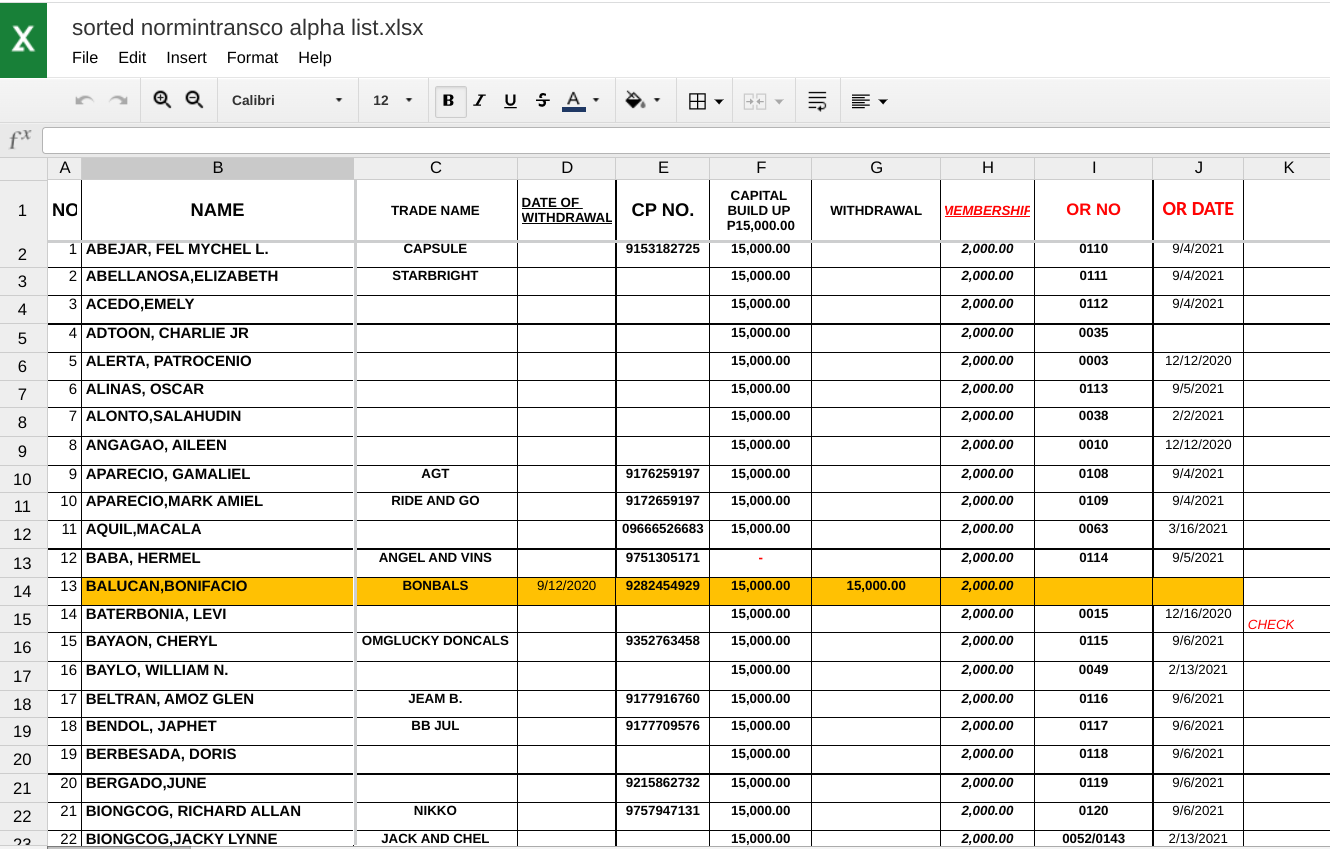Apply the fill color paint bucket
This screenshot has width=1330, height=849.
coord(635,101)
